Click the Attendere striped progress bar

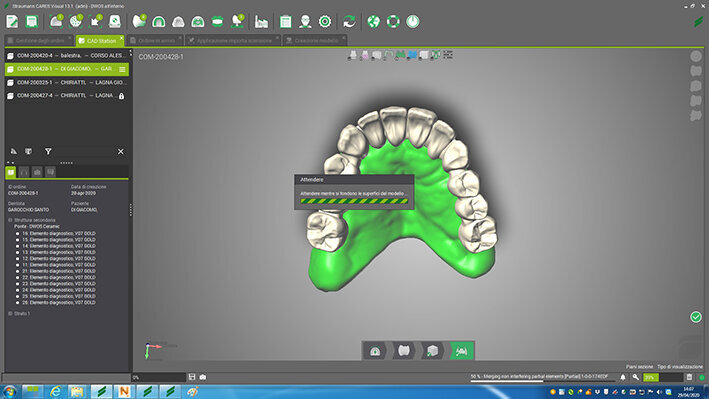(x=354, y=201)
